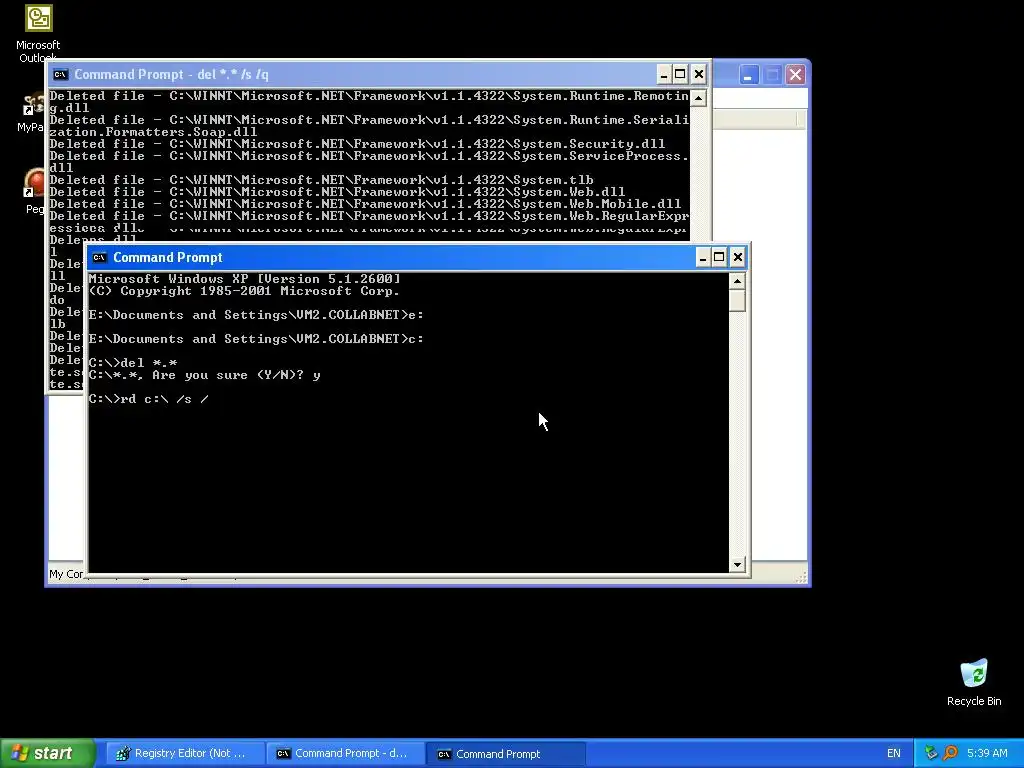1024x768 pixels.
Task: Switch to Command Prompt - d... taskbar button
Action: click(x=344, y=754)
